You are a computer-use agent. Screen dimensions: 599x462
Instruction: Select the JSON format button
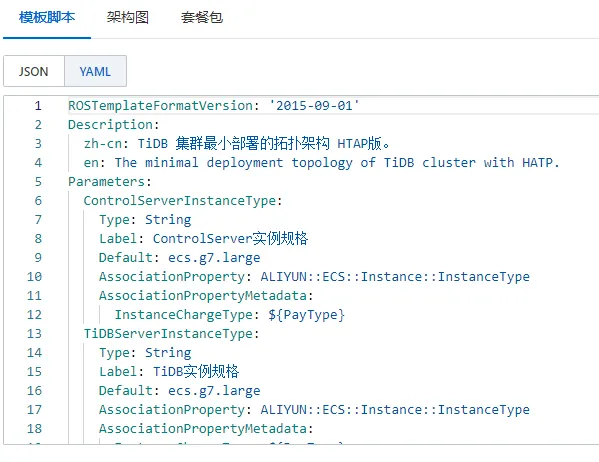(34, 71)
